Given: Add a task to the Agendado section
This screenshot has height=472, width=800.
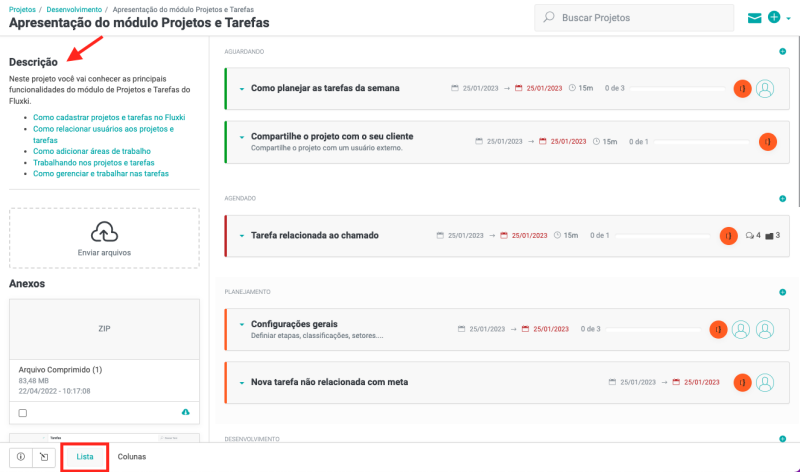Looking at the screenshot, I should coord(782,198).
